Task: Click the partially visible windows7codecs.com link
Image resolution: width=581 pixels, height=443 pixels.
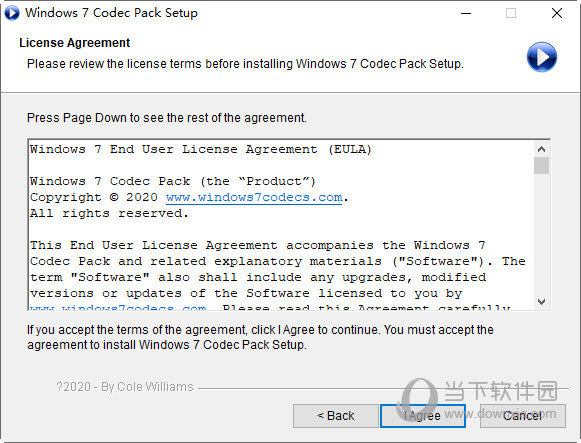Action: [118, 307]
